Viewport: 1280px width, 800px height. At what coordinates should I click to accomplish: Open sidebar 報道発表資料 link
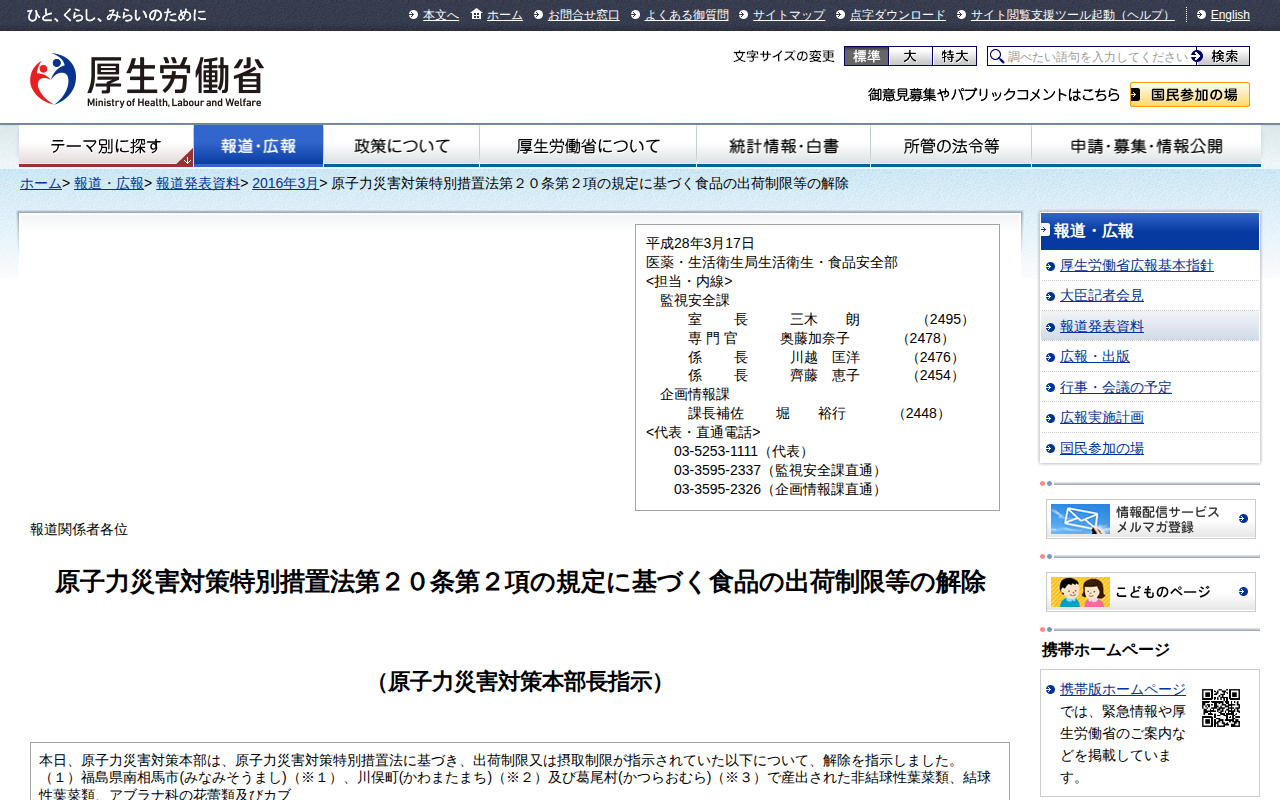coord(1102,326)
